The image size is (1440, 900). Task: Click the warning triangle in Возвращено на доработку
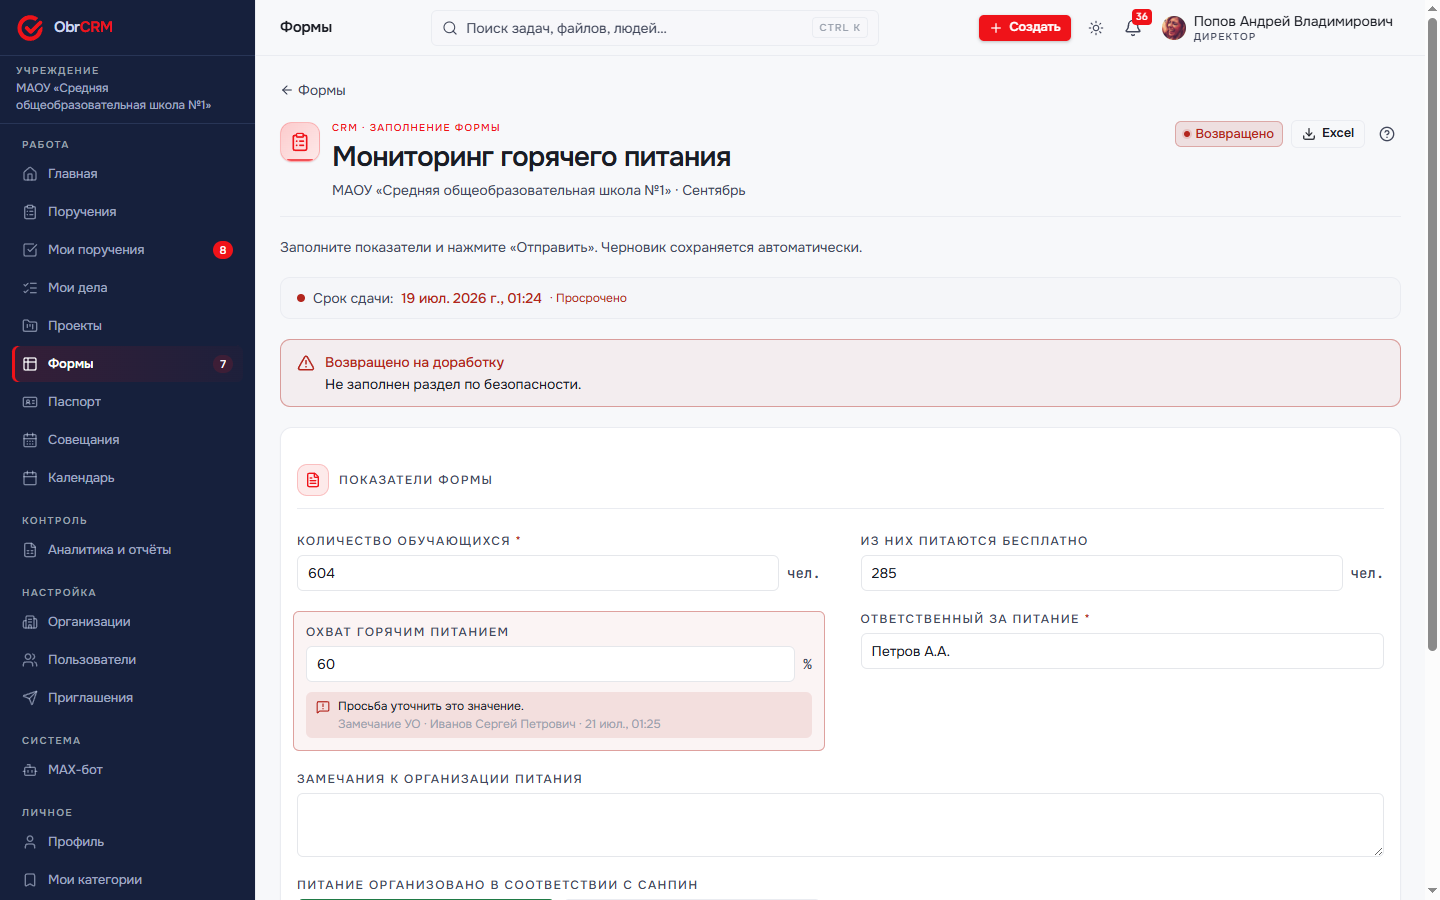coord(306,363)
